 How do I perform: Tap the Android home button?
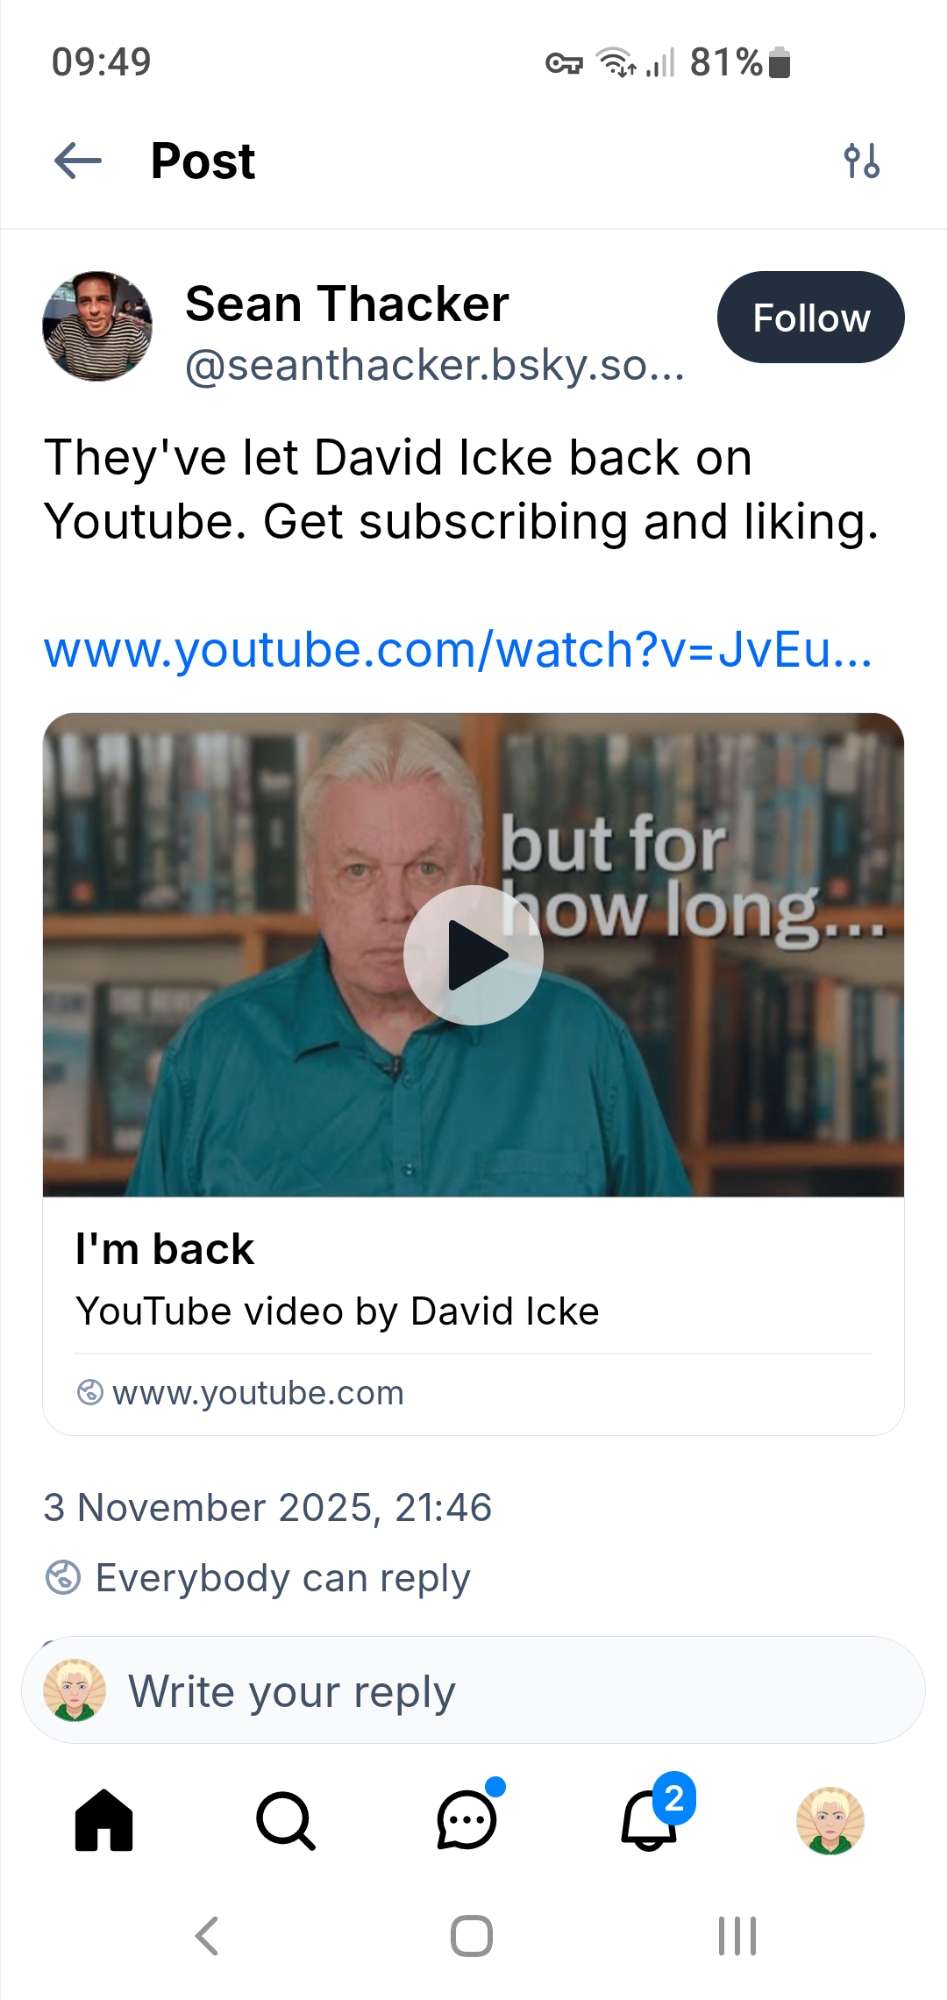472,1936
